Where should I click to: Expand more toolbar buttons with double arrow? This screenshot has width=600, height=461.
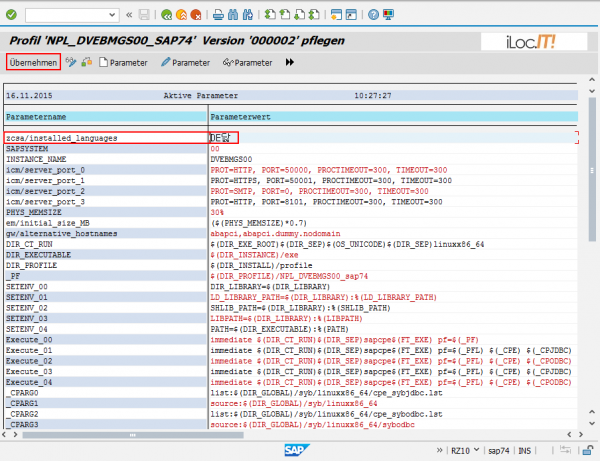click(x=290, y=62)
